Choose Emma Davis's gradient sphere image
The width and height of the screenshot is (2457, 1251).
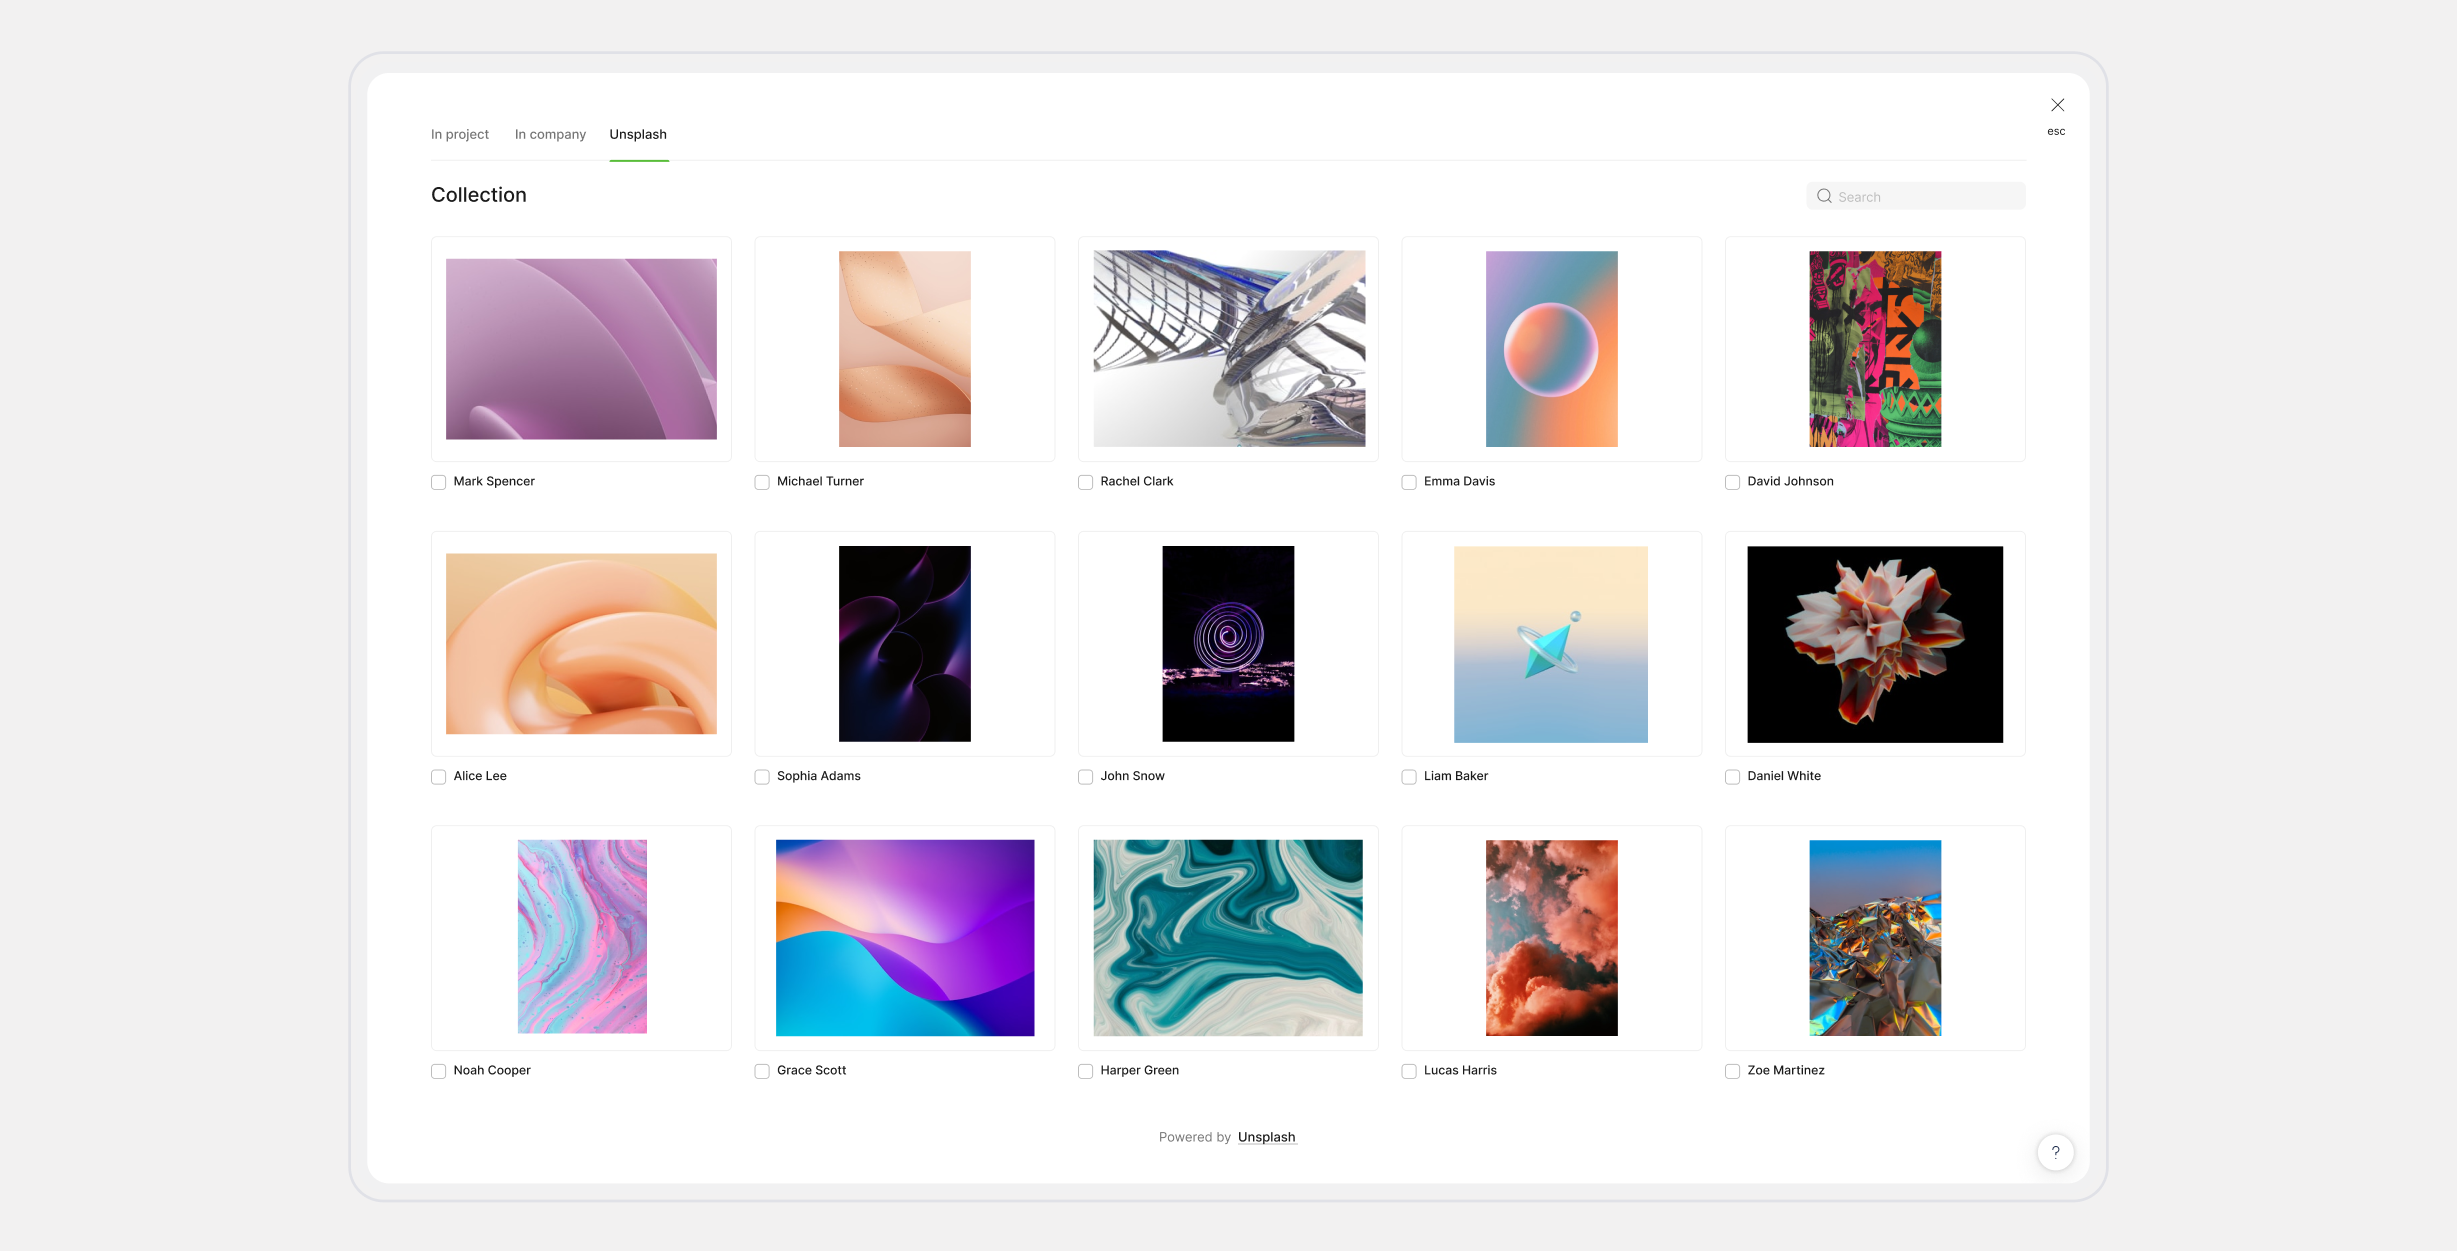[1551, 349]
